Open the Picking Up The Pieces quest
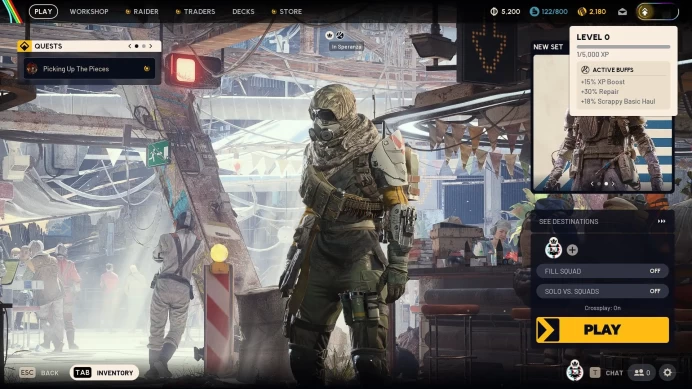The height and width of the screenshot is (389, 692). (x=89, y=69)
